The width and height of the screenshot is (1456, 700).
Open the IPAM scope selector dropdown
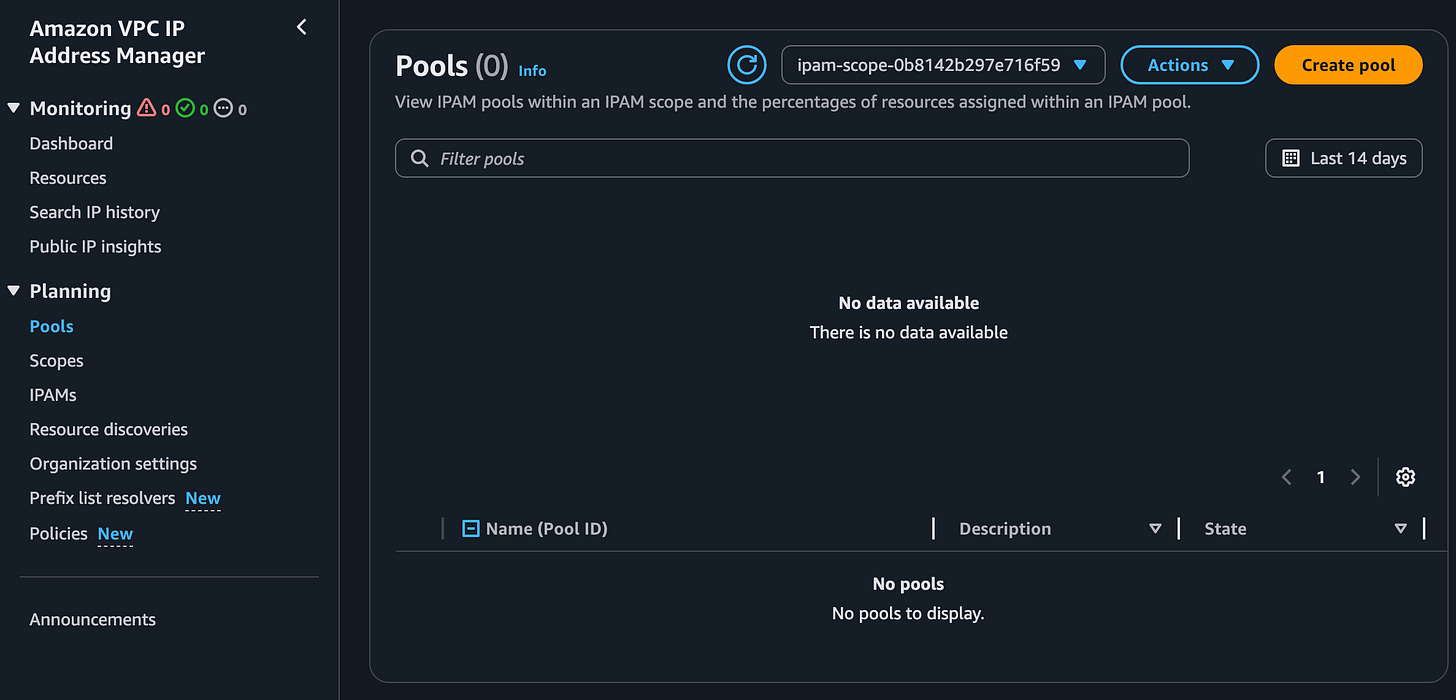pyautogui.click(x=943, y=65)
